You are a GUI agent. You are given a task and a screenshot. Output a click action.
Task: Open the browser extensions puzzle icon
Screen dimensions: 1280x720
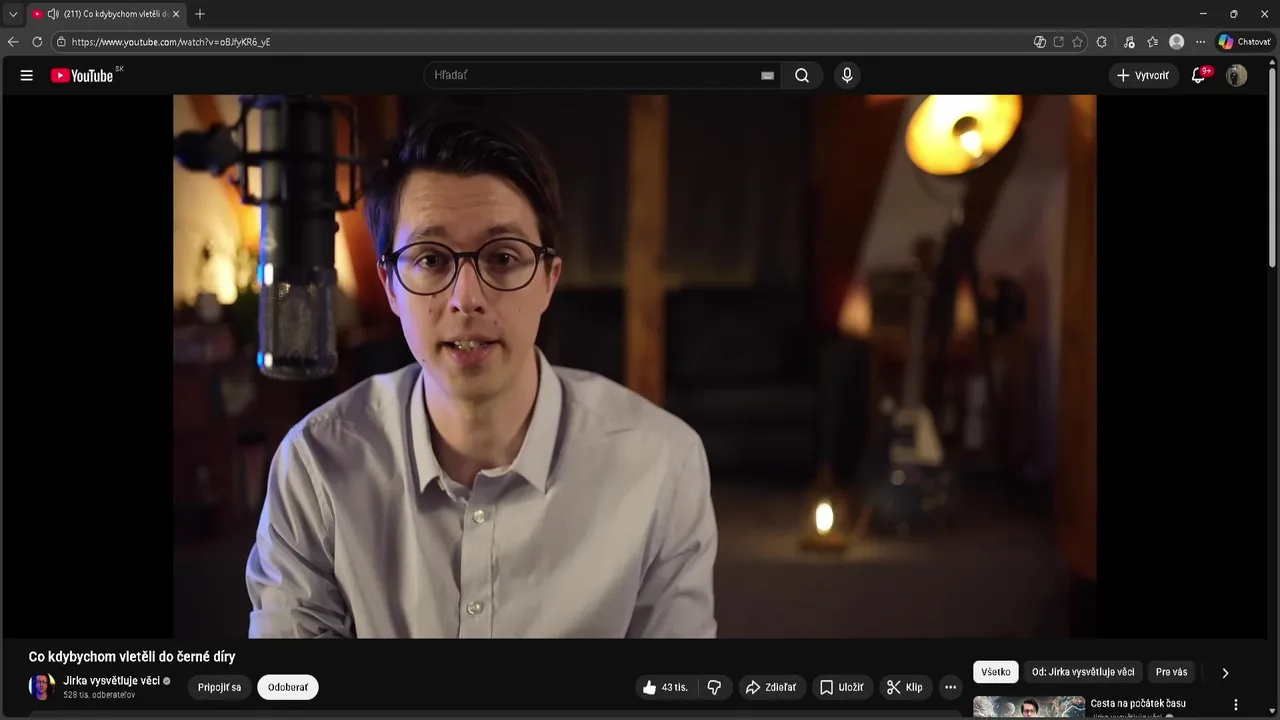click(x=1102, y=42)
